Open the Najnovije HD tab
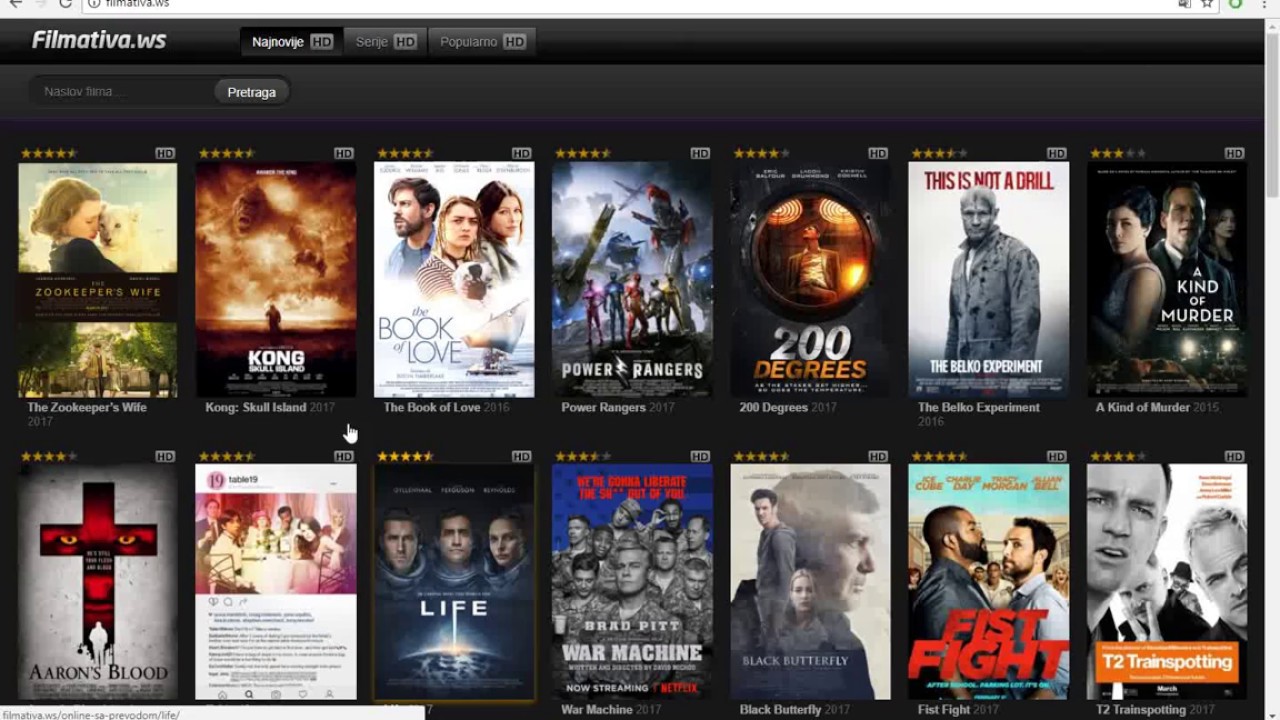This screenshot has width=1280, height=720. 291,42
